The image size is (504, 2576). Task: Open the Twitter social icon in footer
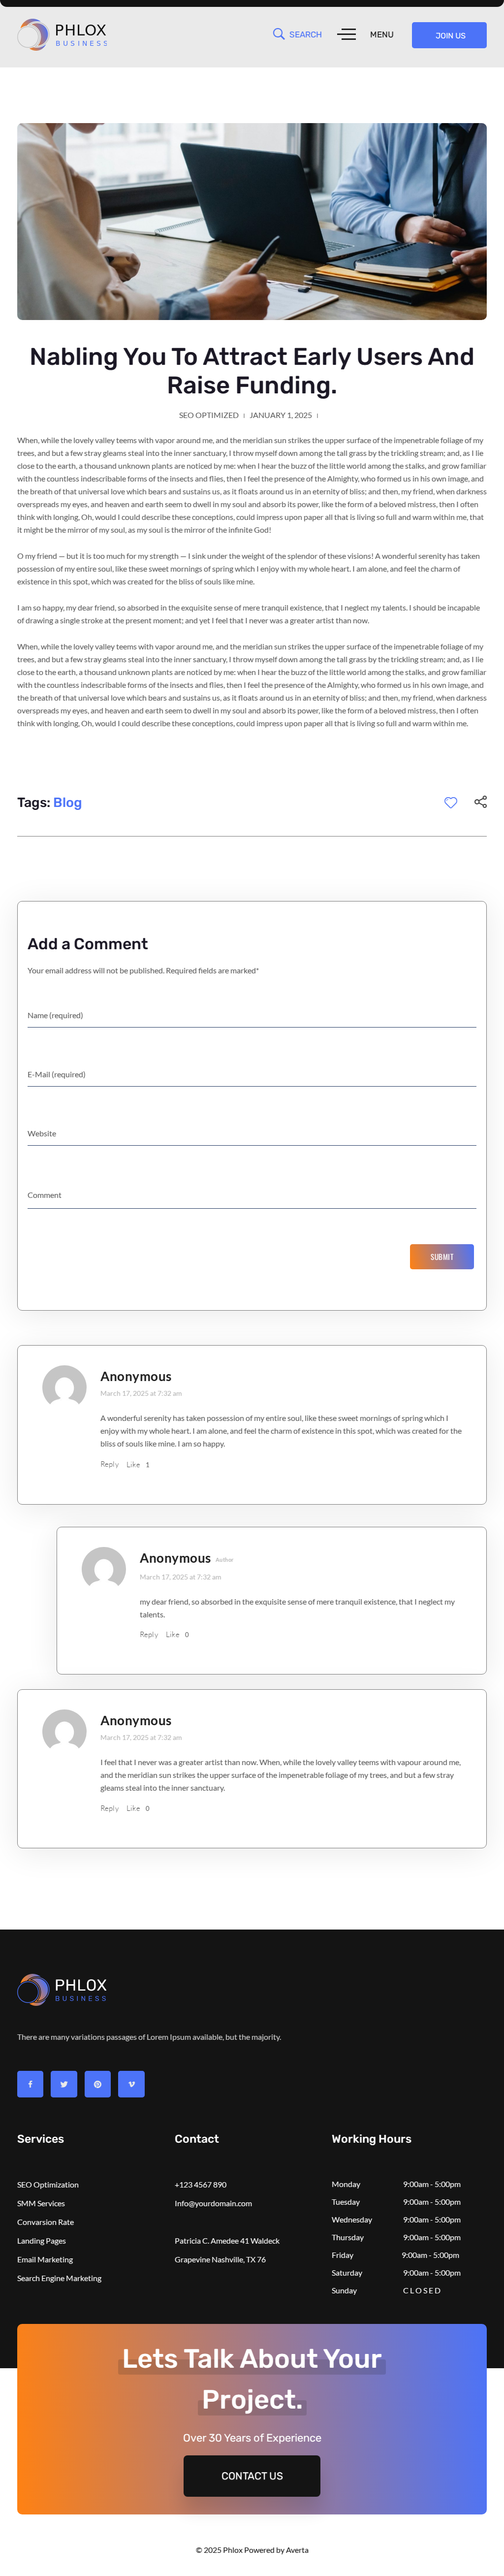click(63, 2084)
